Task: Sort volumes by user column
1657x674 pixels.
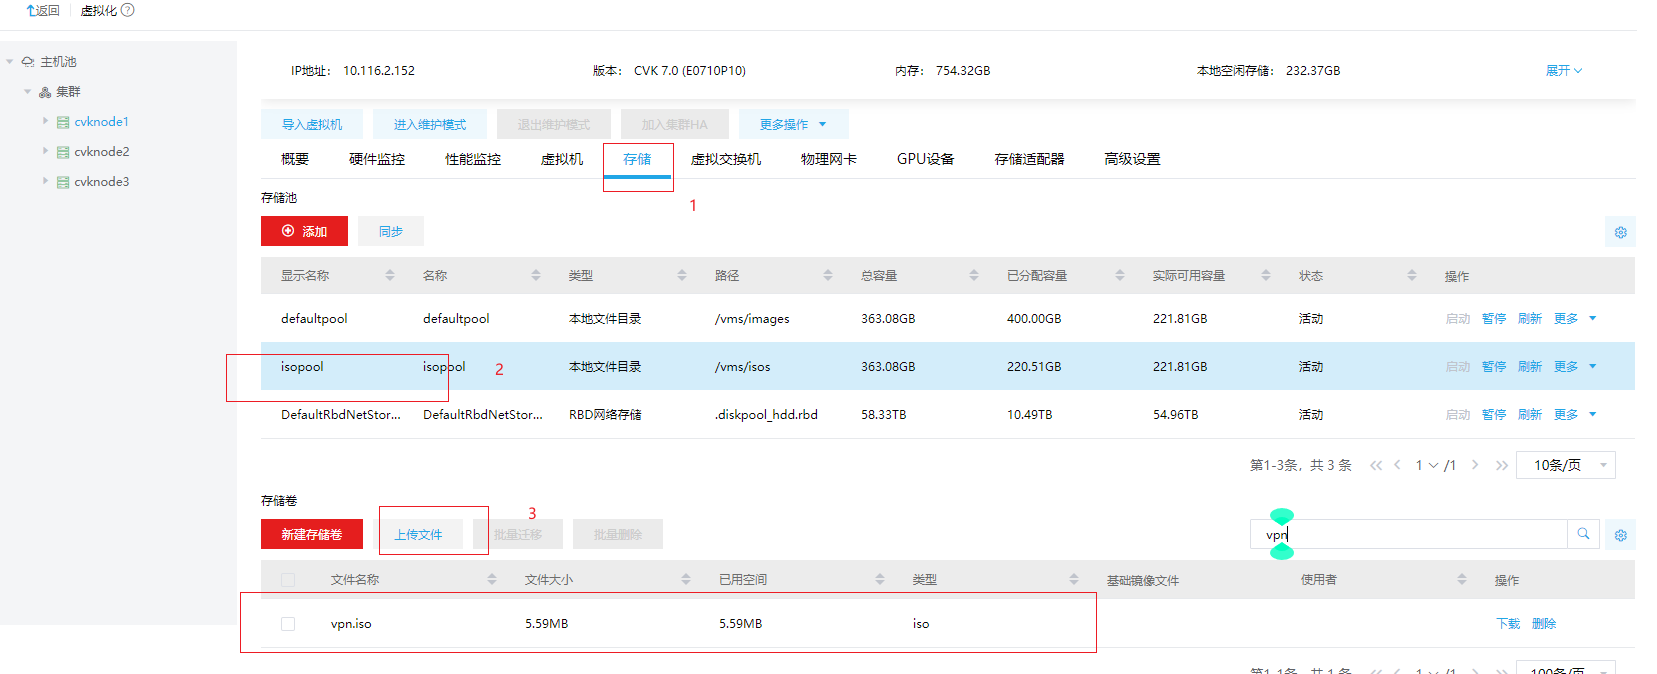Action: pyautogui.click(x=1462, y=579)
